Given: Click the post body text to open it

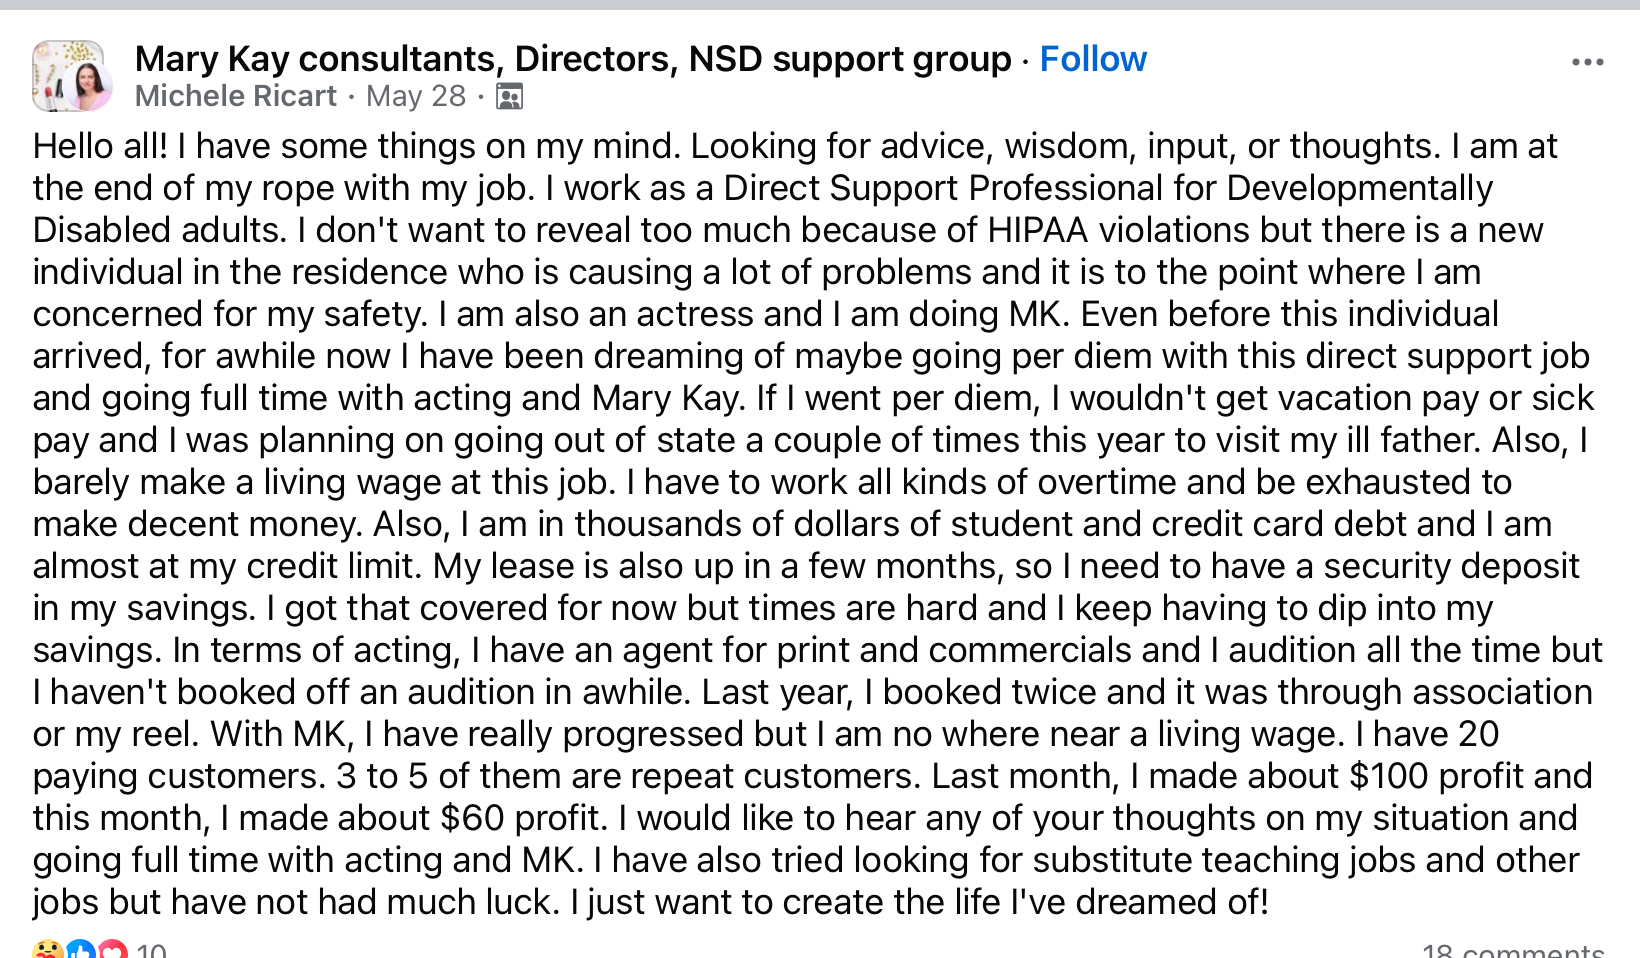Looking at the screenshot, I should [x=818, y=524].
